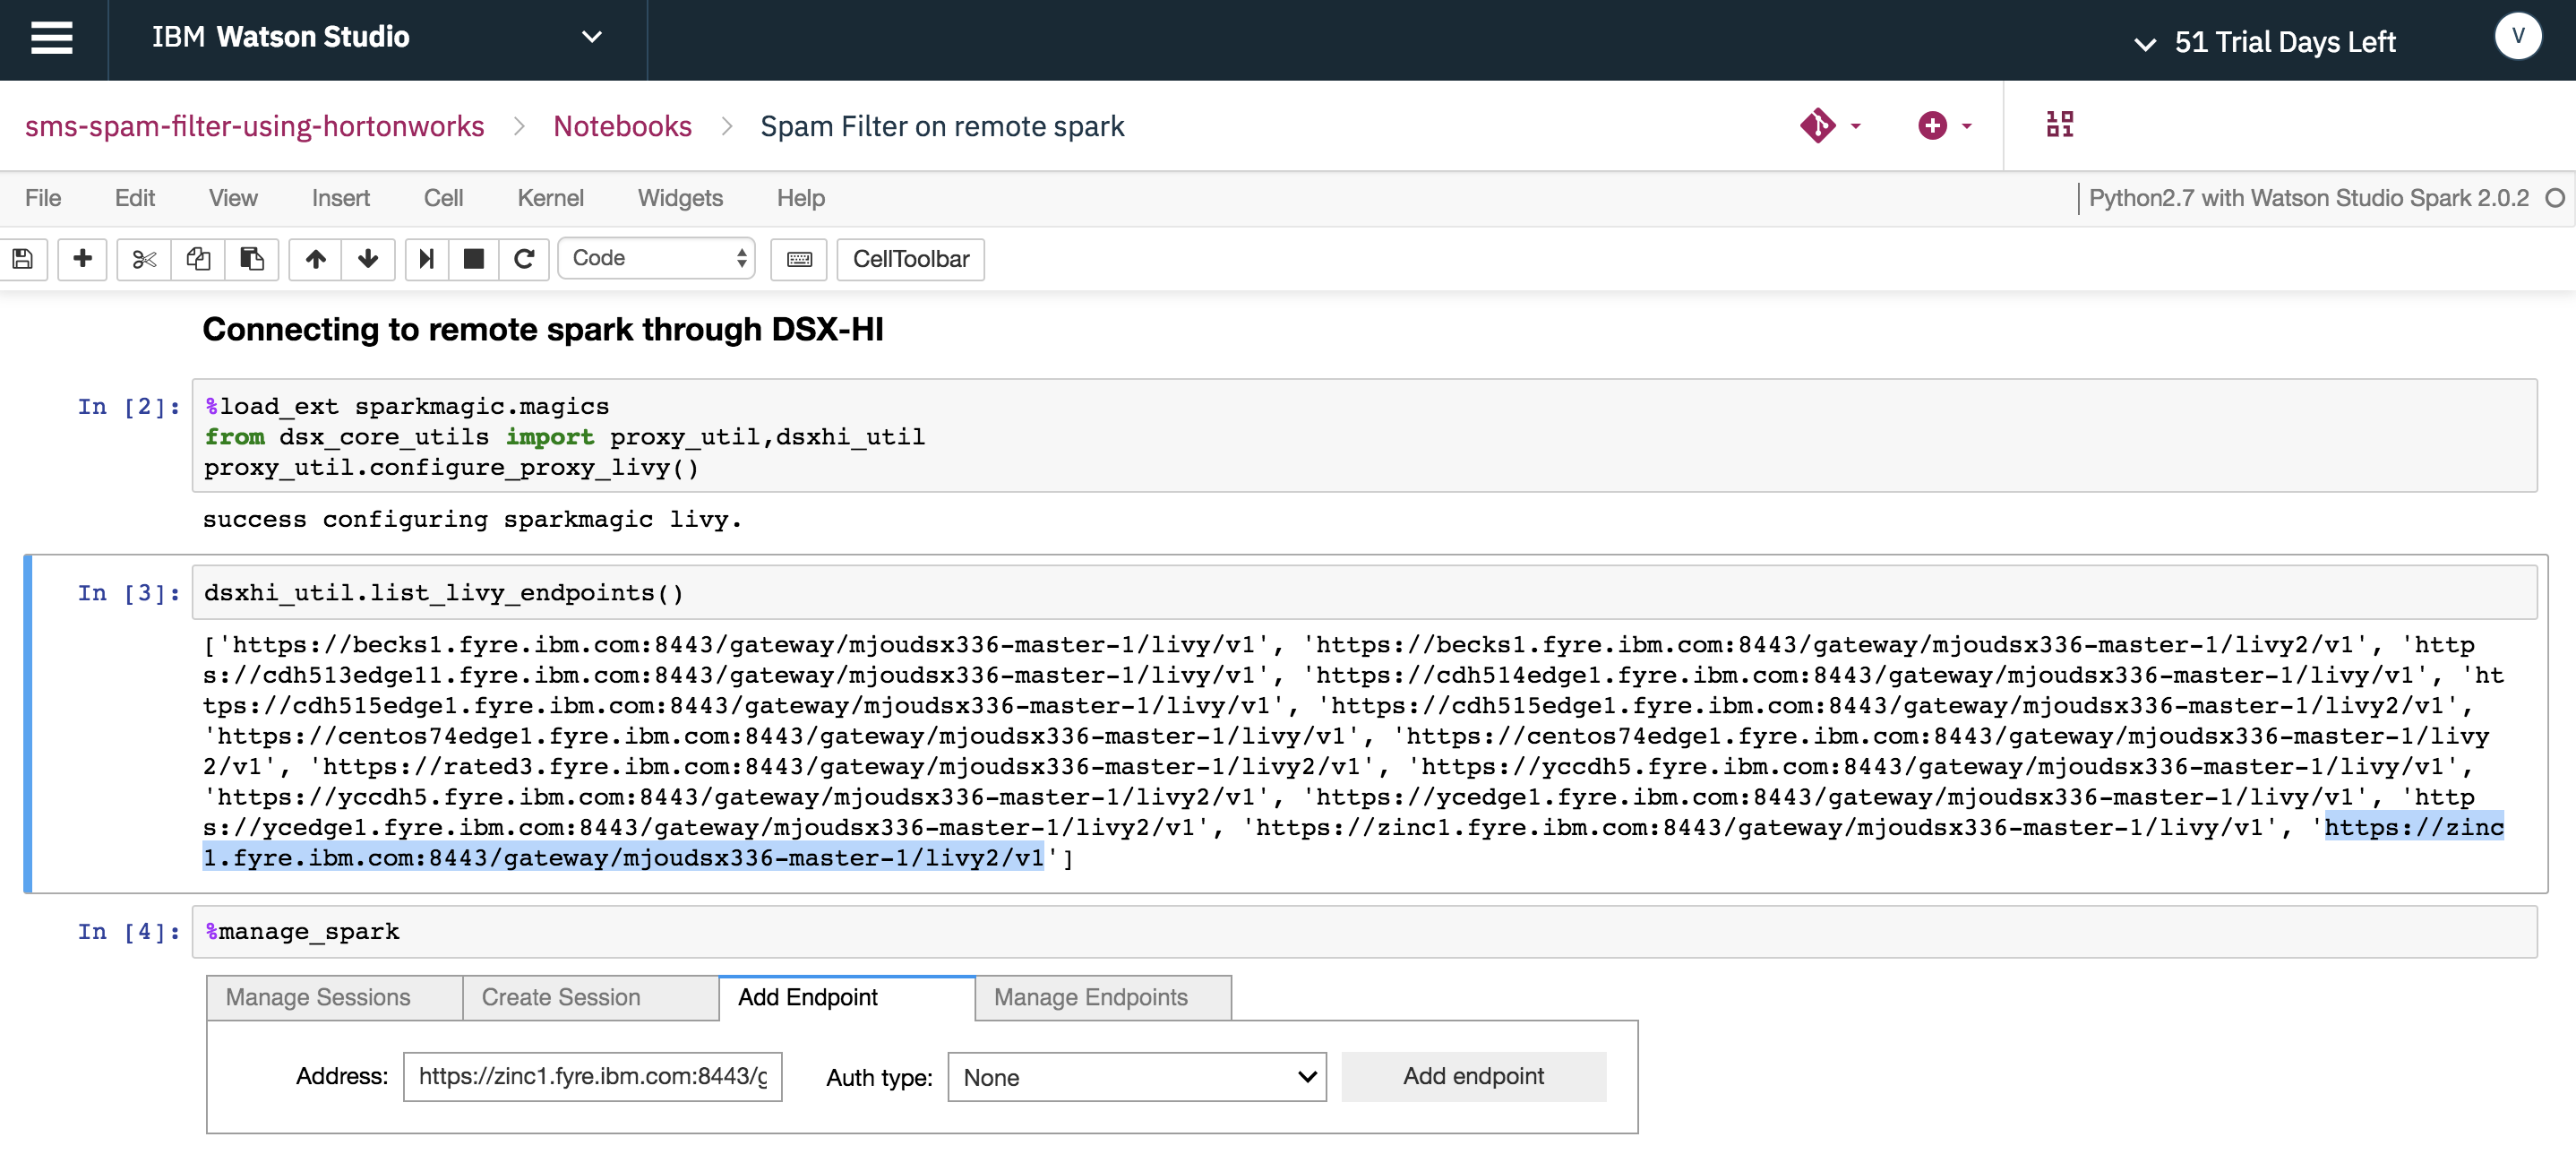Move cell down with arrow icon
The image size is (2576, 1163).
[x=368, y=259]
